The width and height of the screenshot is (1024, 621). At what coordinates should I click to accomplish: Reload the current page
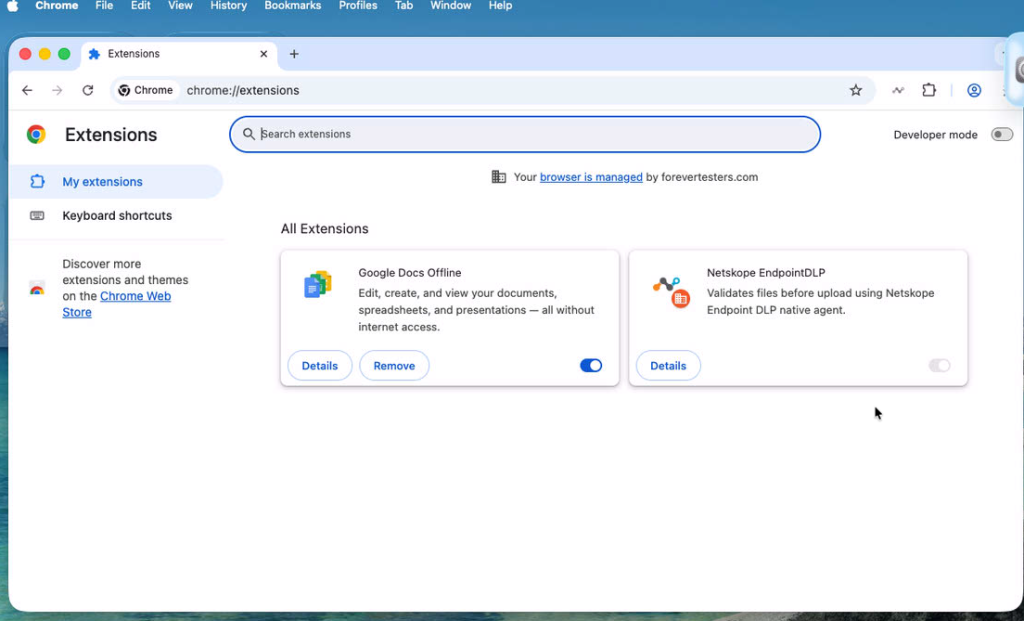tap(88, 90)
